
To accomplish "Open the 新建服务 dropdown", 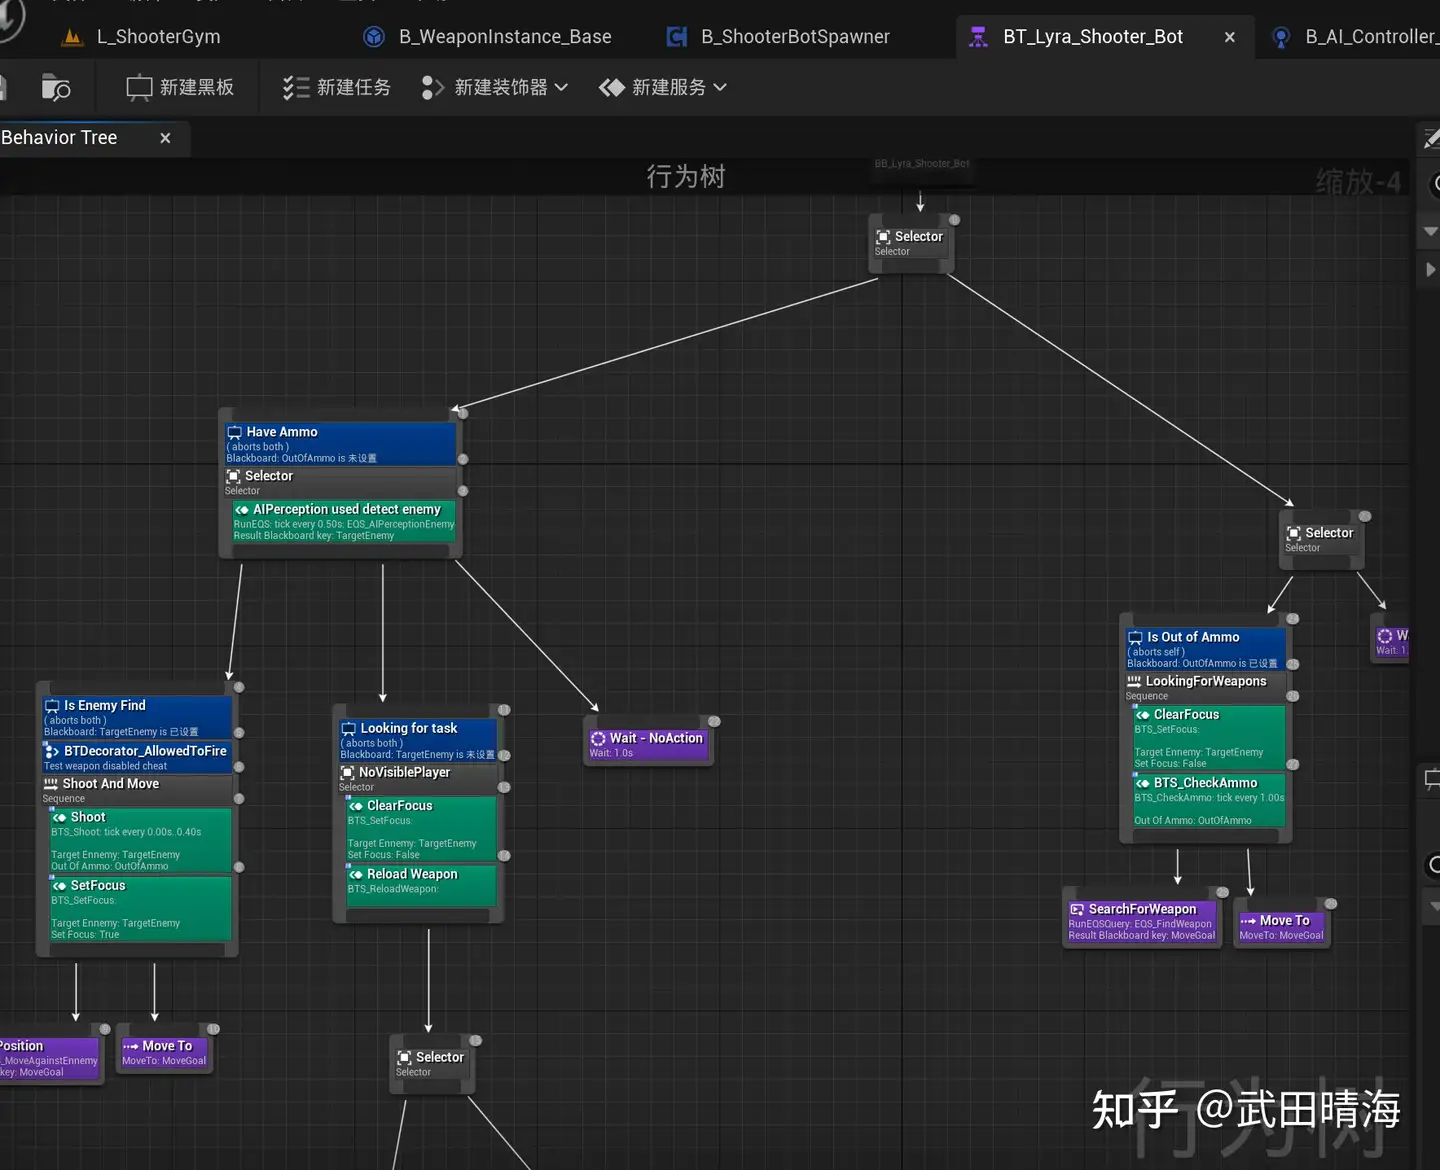I will click(663, 88).
